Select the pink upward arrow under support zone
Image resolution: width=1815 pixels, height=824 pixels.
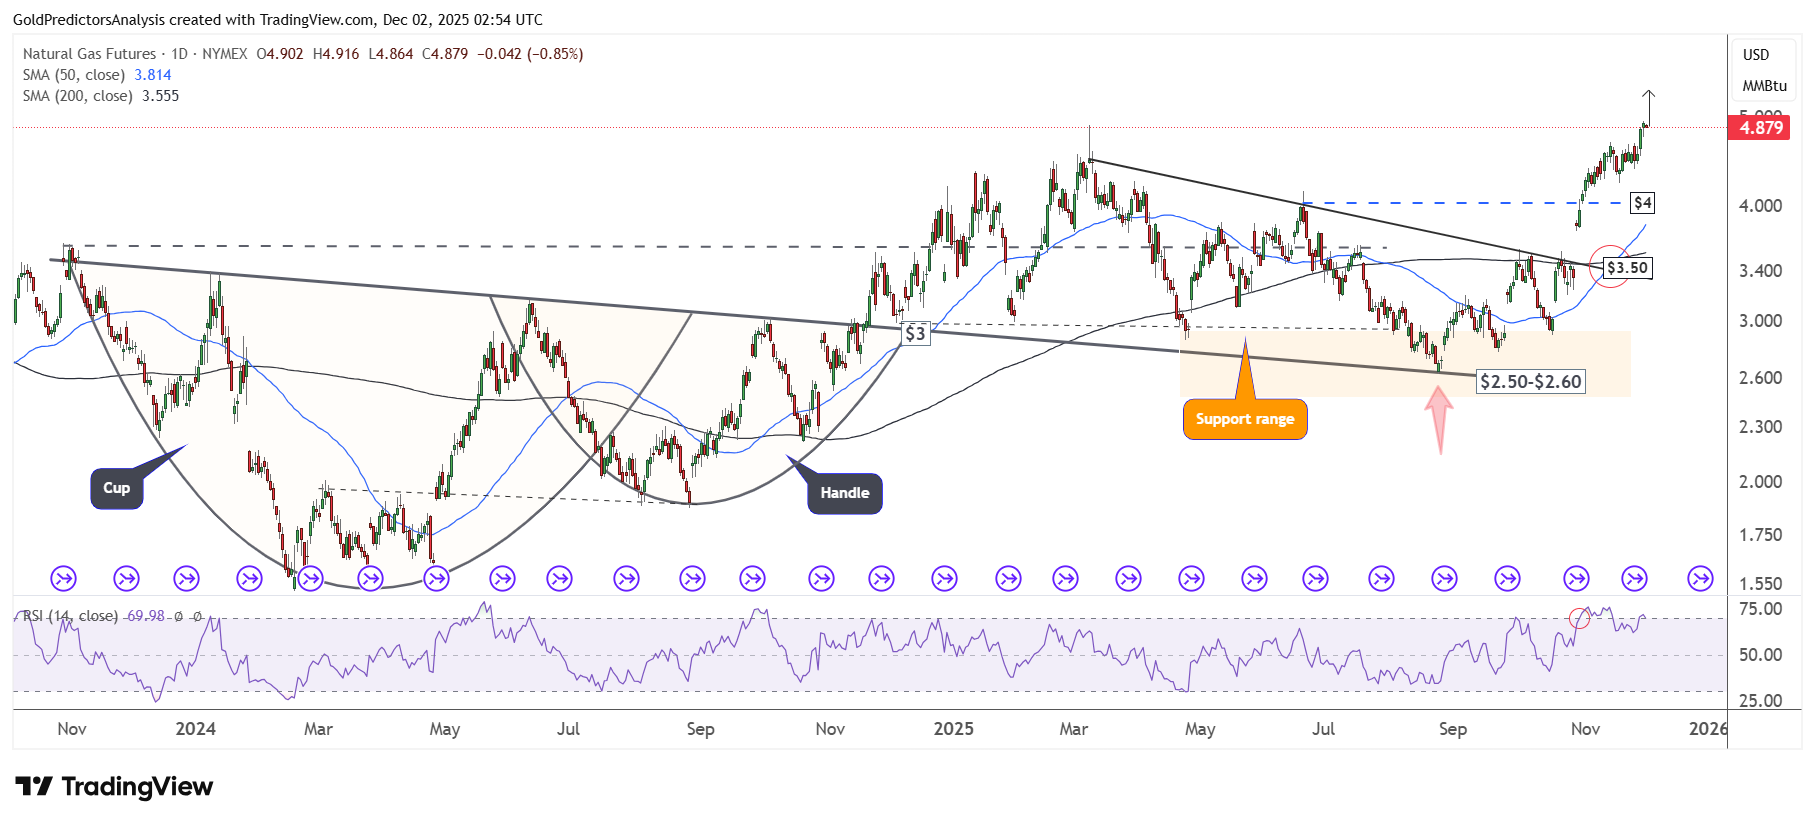tap(1439, 418)
